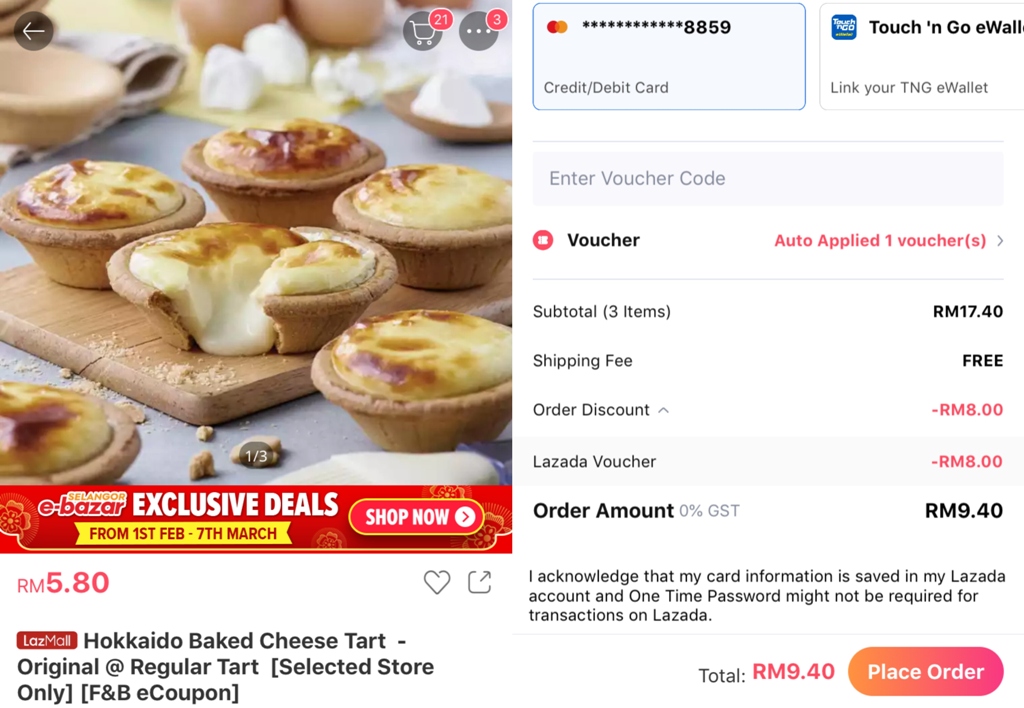Screen dimensions: 1024x708
Task: Tap SHOP NOW on e-bazar banner
Action: coord(417,517)
